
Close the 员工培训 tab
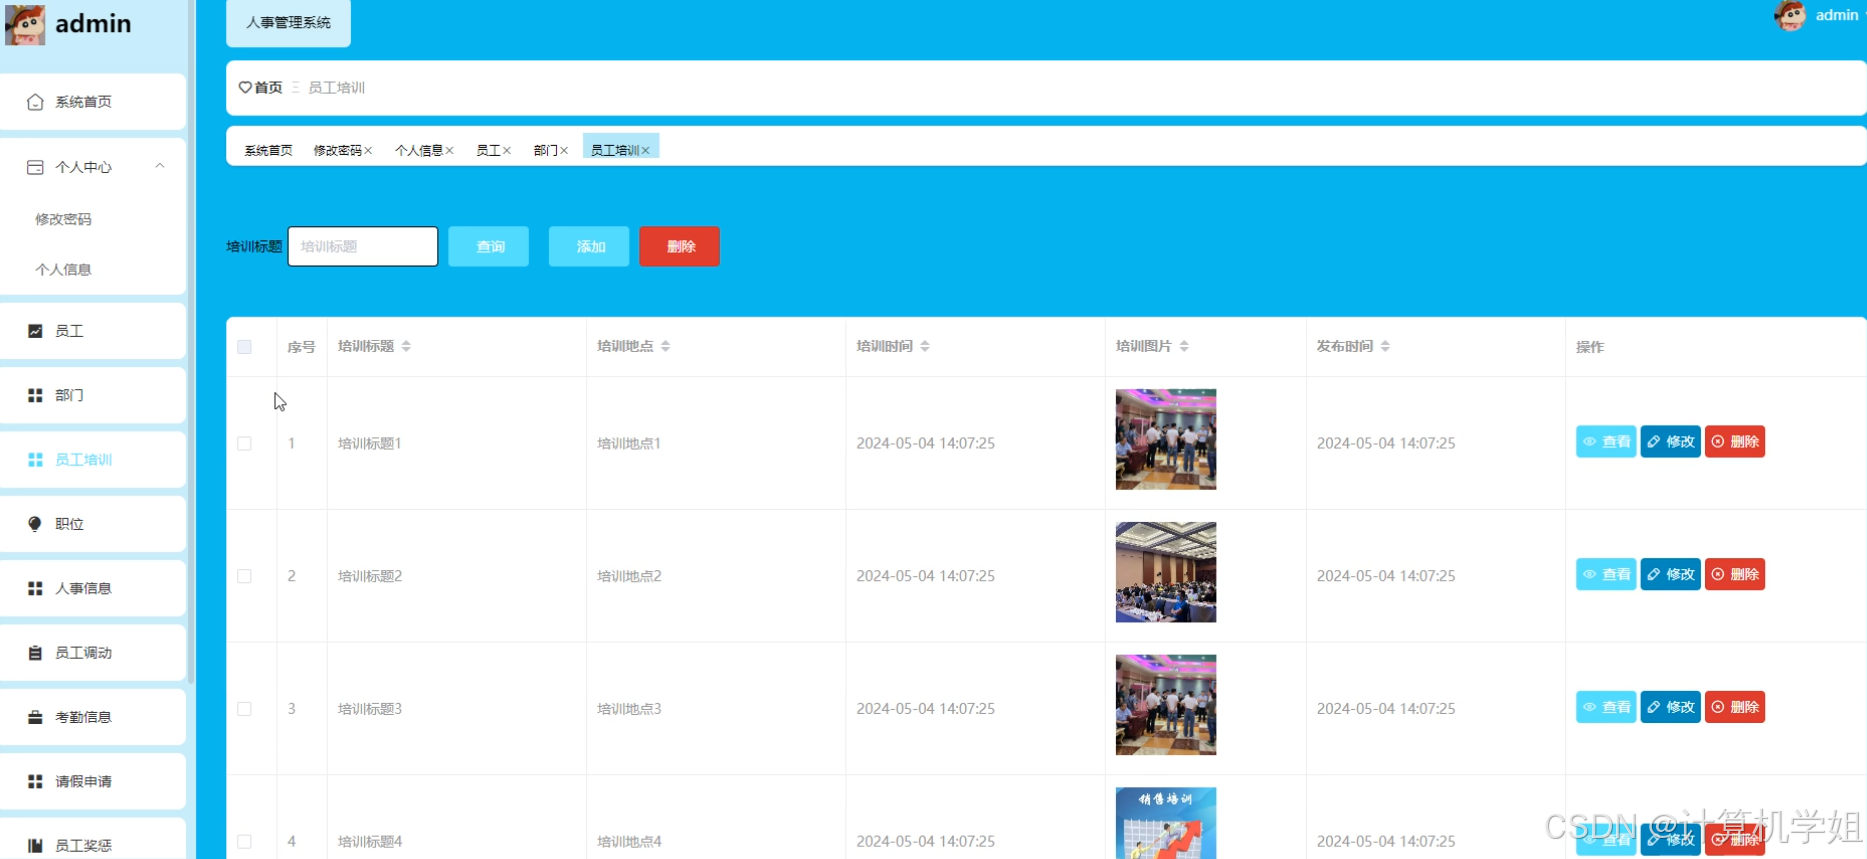click(x=645, y=150)
